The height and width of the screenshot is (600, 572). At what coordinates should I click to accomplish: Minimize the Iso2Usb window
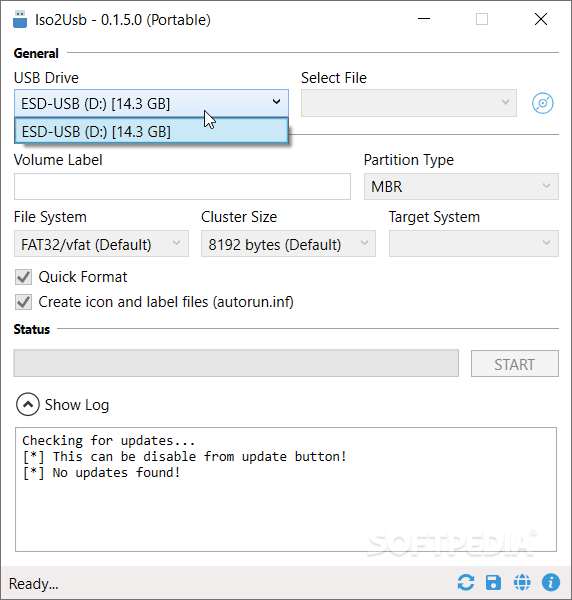(x=424, y=19)
